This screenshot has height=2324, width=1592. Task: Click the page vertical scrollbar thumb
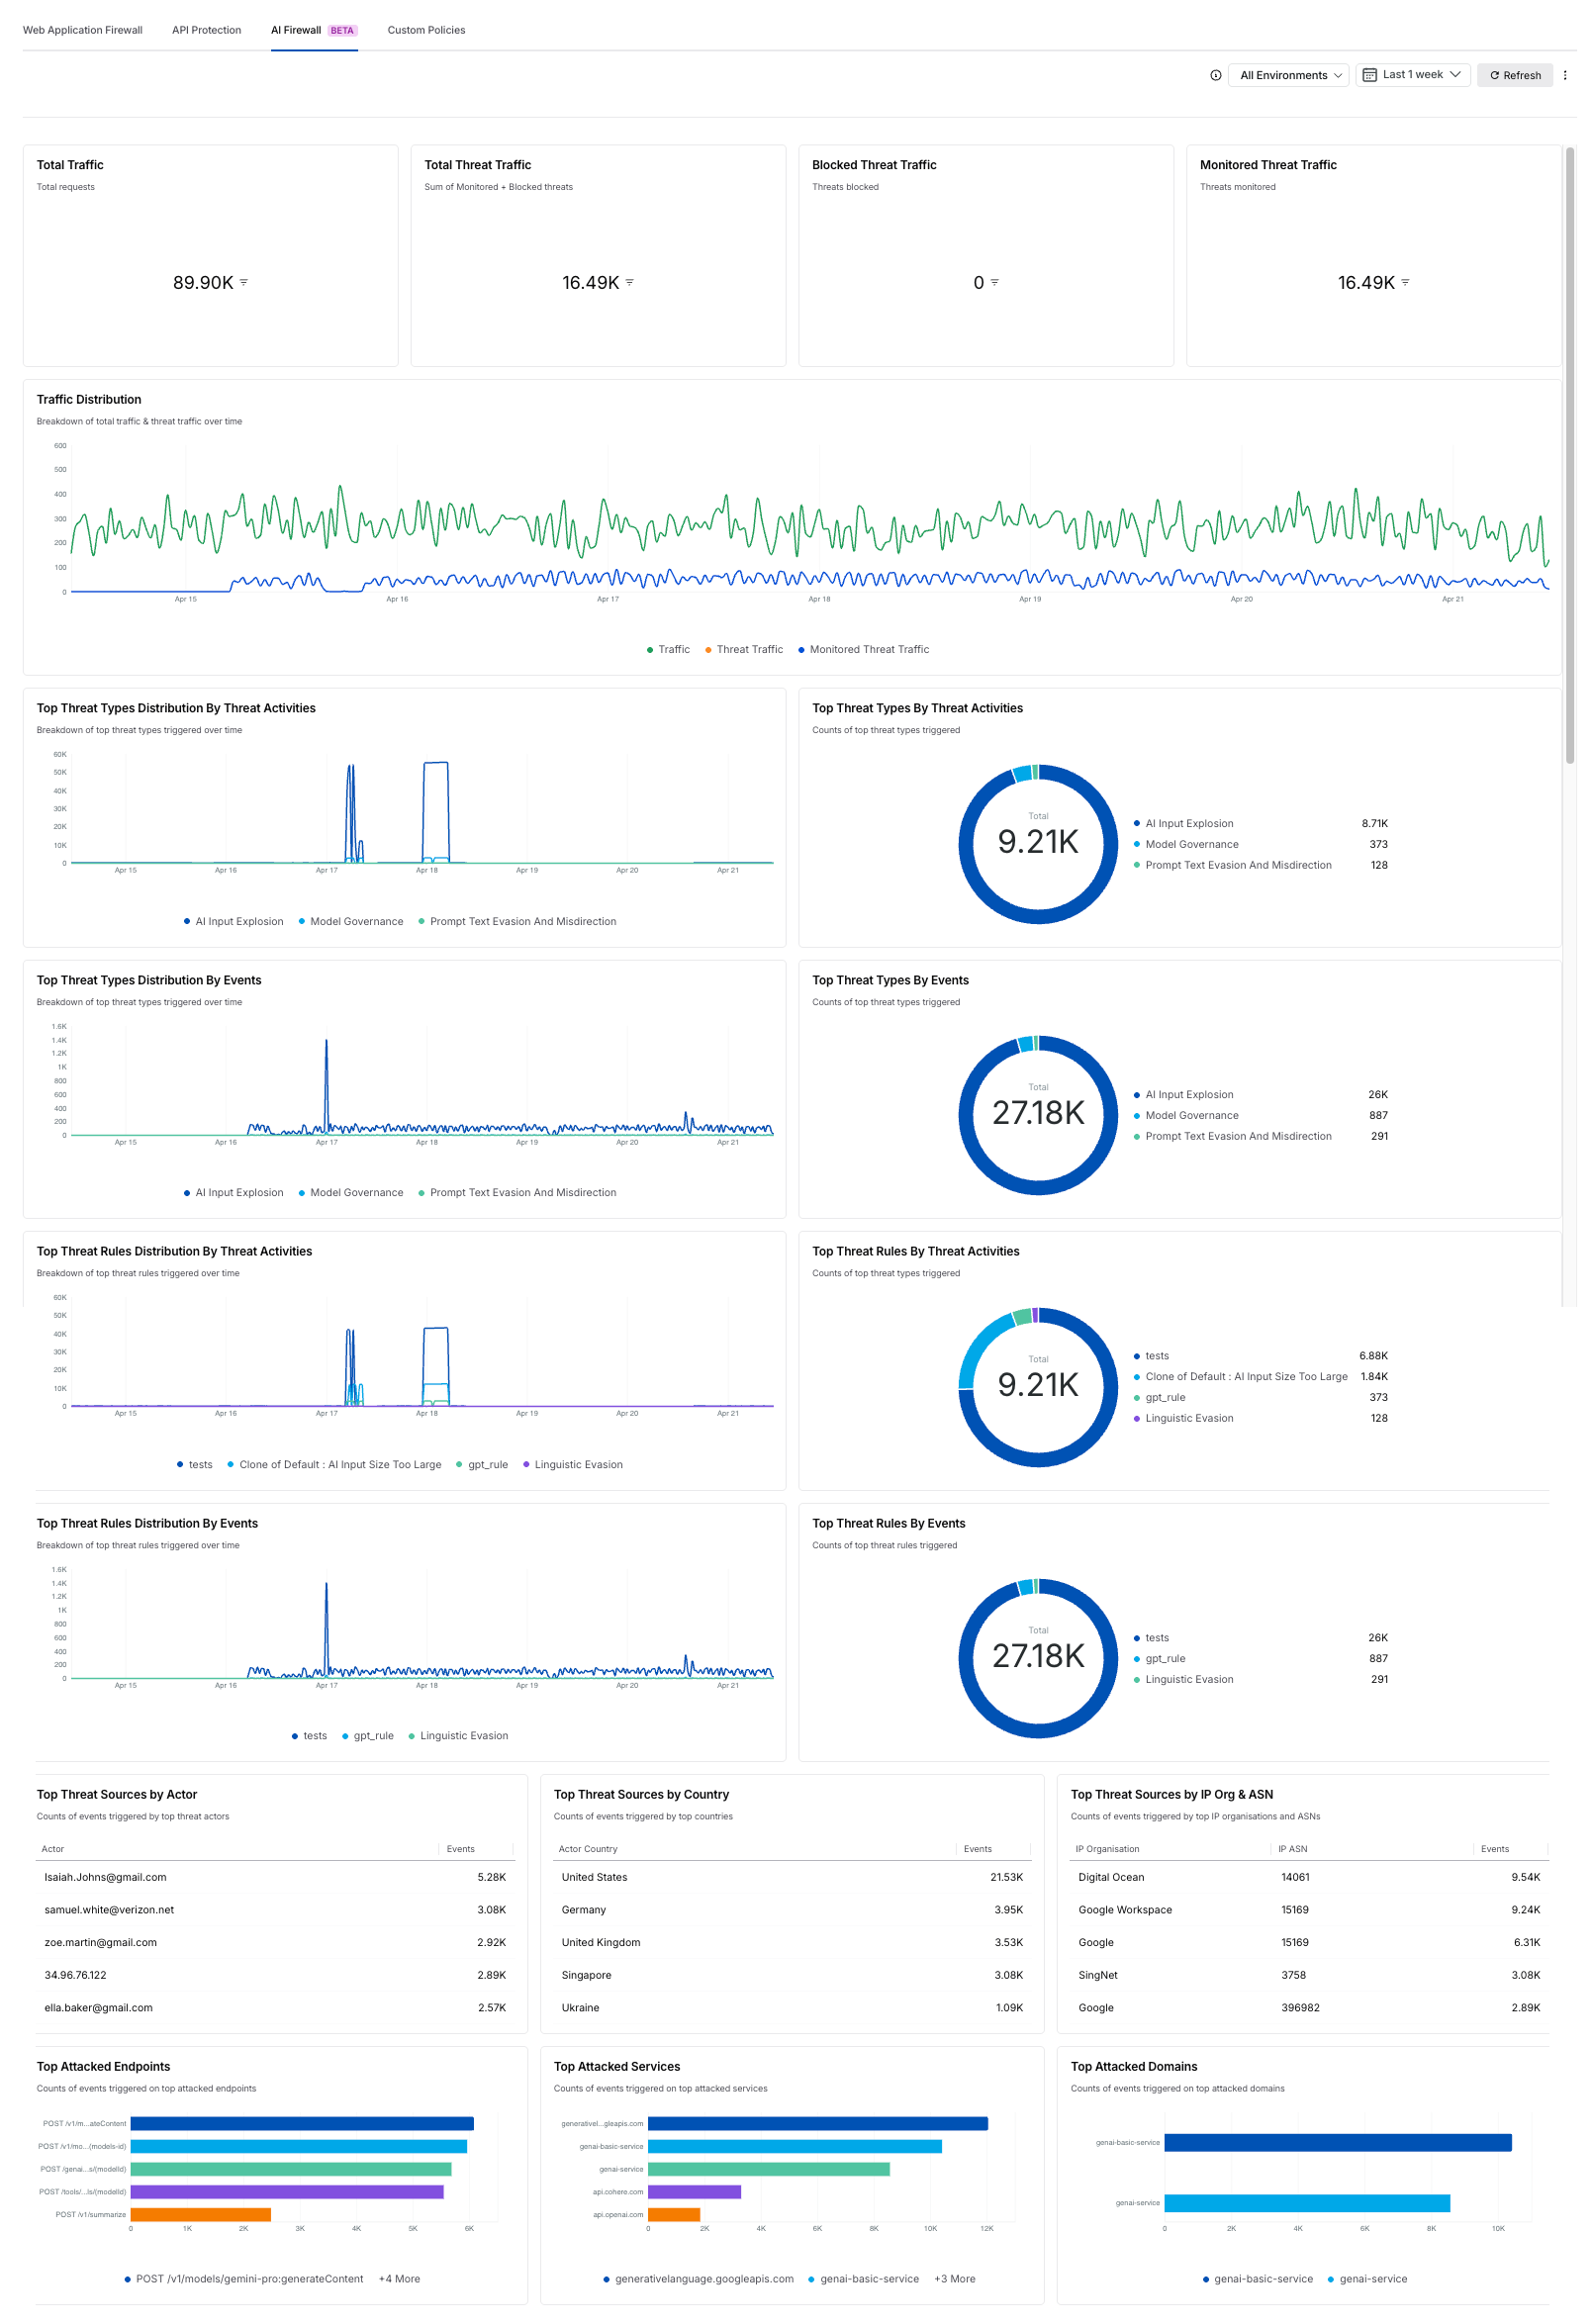pyautogui.click(x=1570, y=456)
